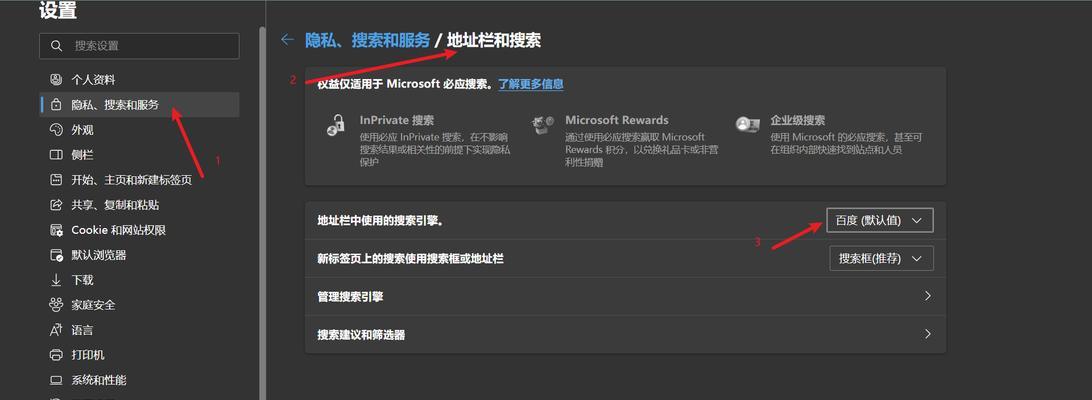Click the 个人资料 profile icon
The height and width of the screenshot is (400, 1092).
coord(56,79)
